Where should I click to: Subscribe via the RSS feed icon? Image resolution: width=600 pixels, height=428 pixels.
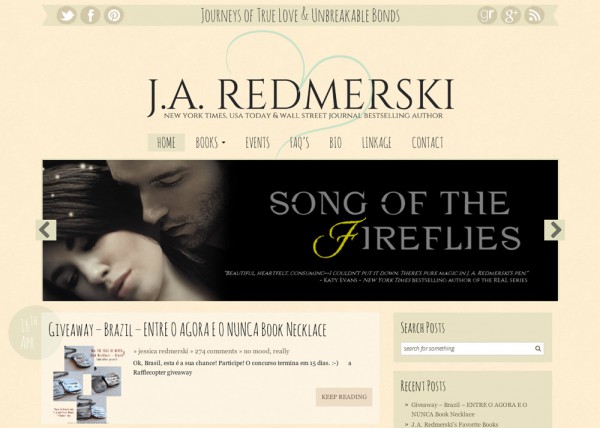pyautogui.click(x=534, y=15)
